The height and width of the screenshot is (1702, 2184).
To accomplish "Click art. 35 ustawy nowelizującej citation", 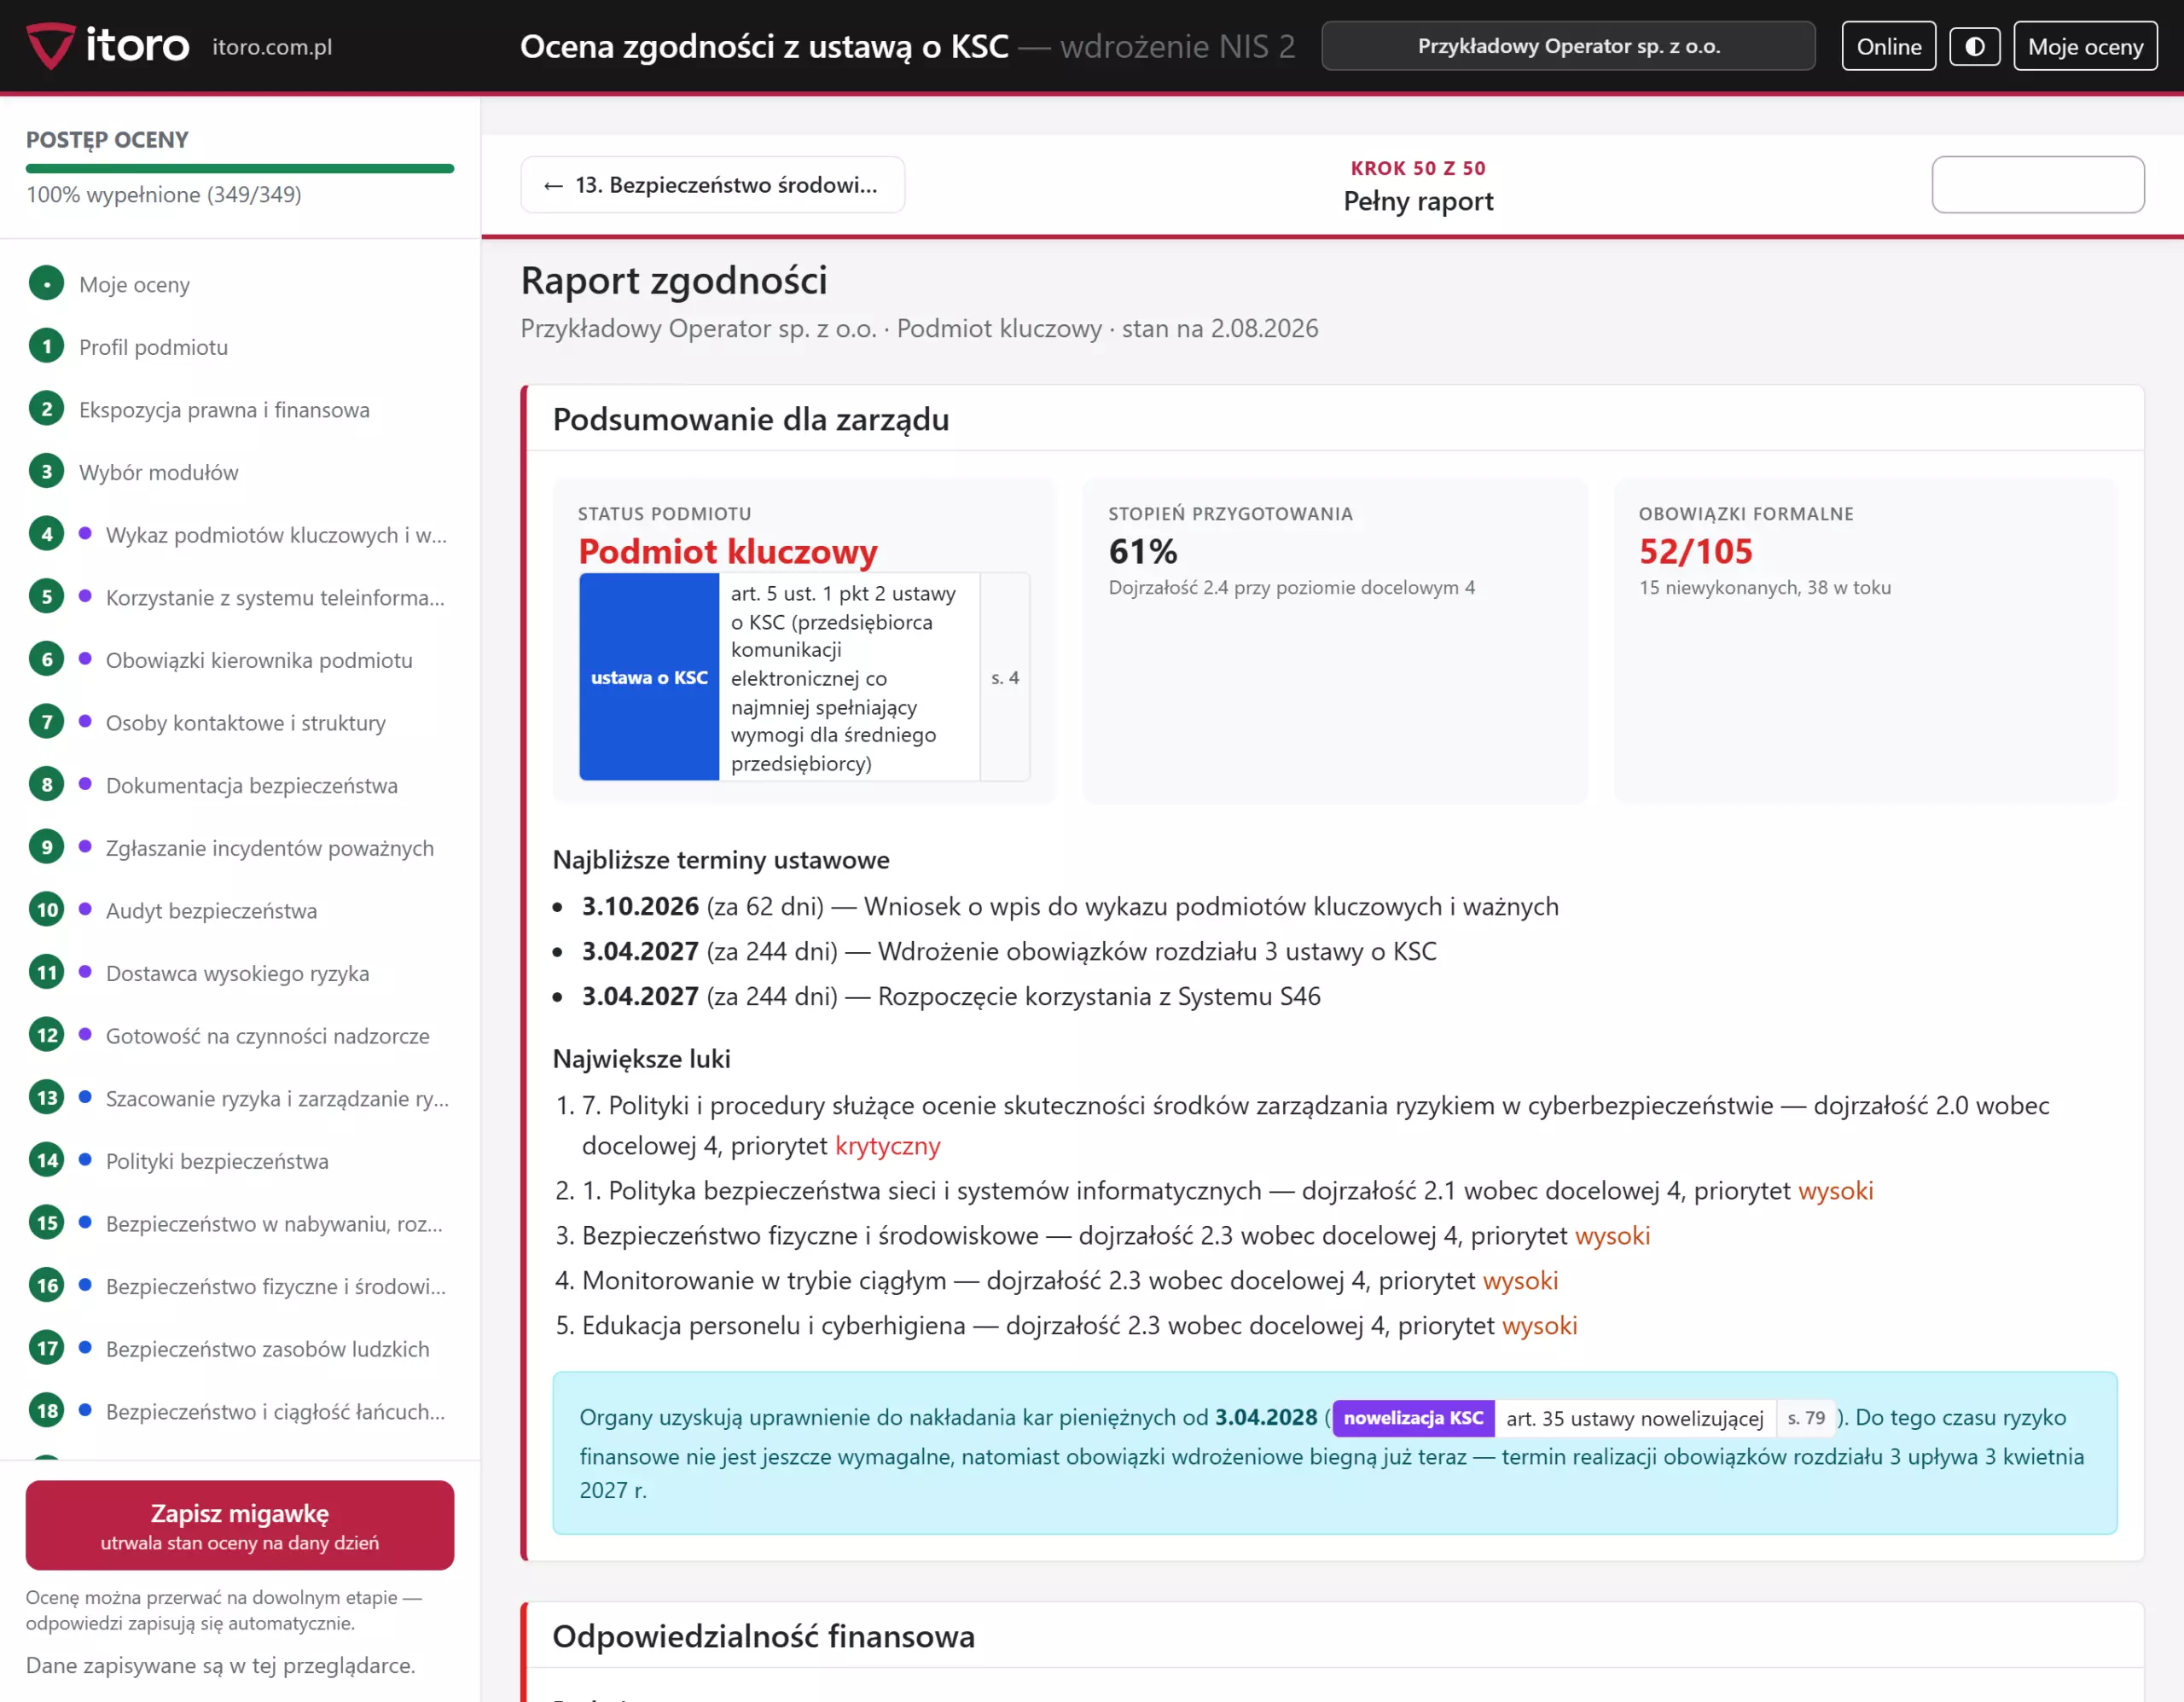I will tap(1635, 1418).
